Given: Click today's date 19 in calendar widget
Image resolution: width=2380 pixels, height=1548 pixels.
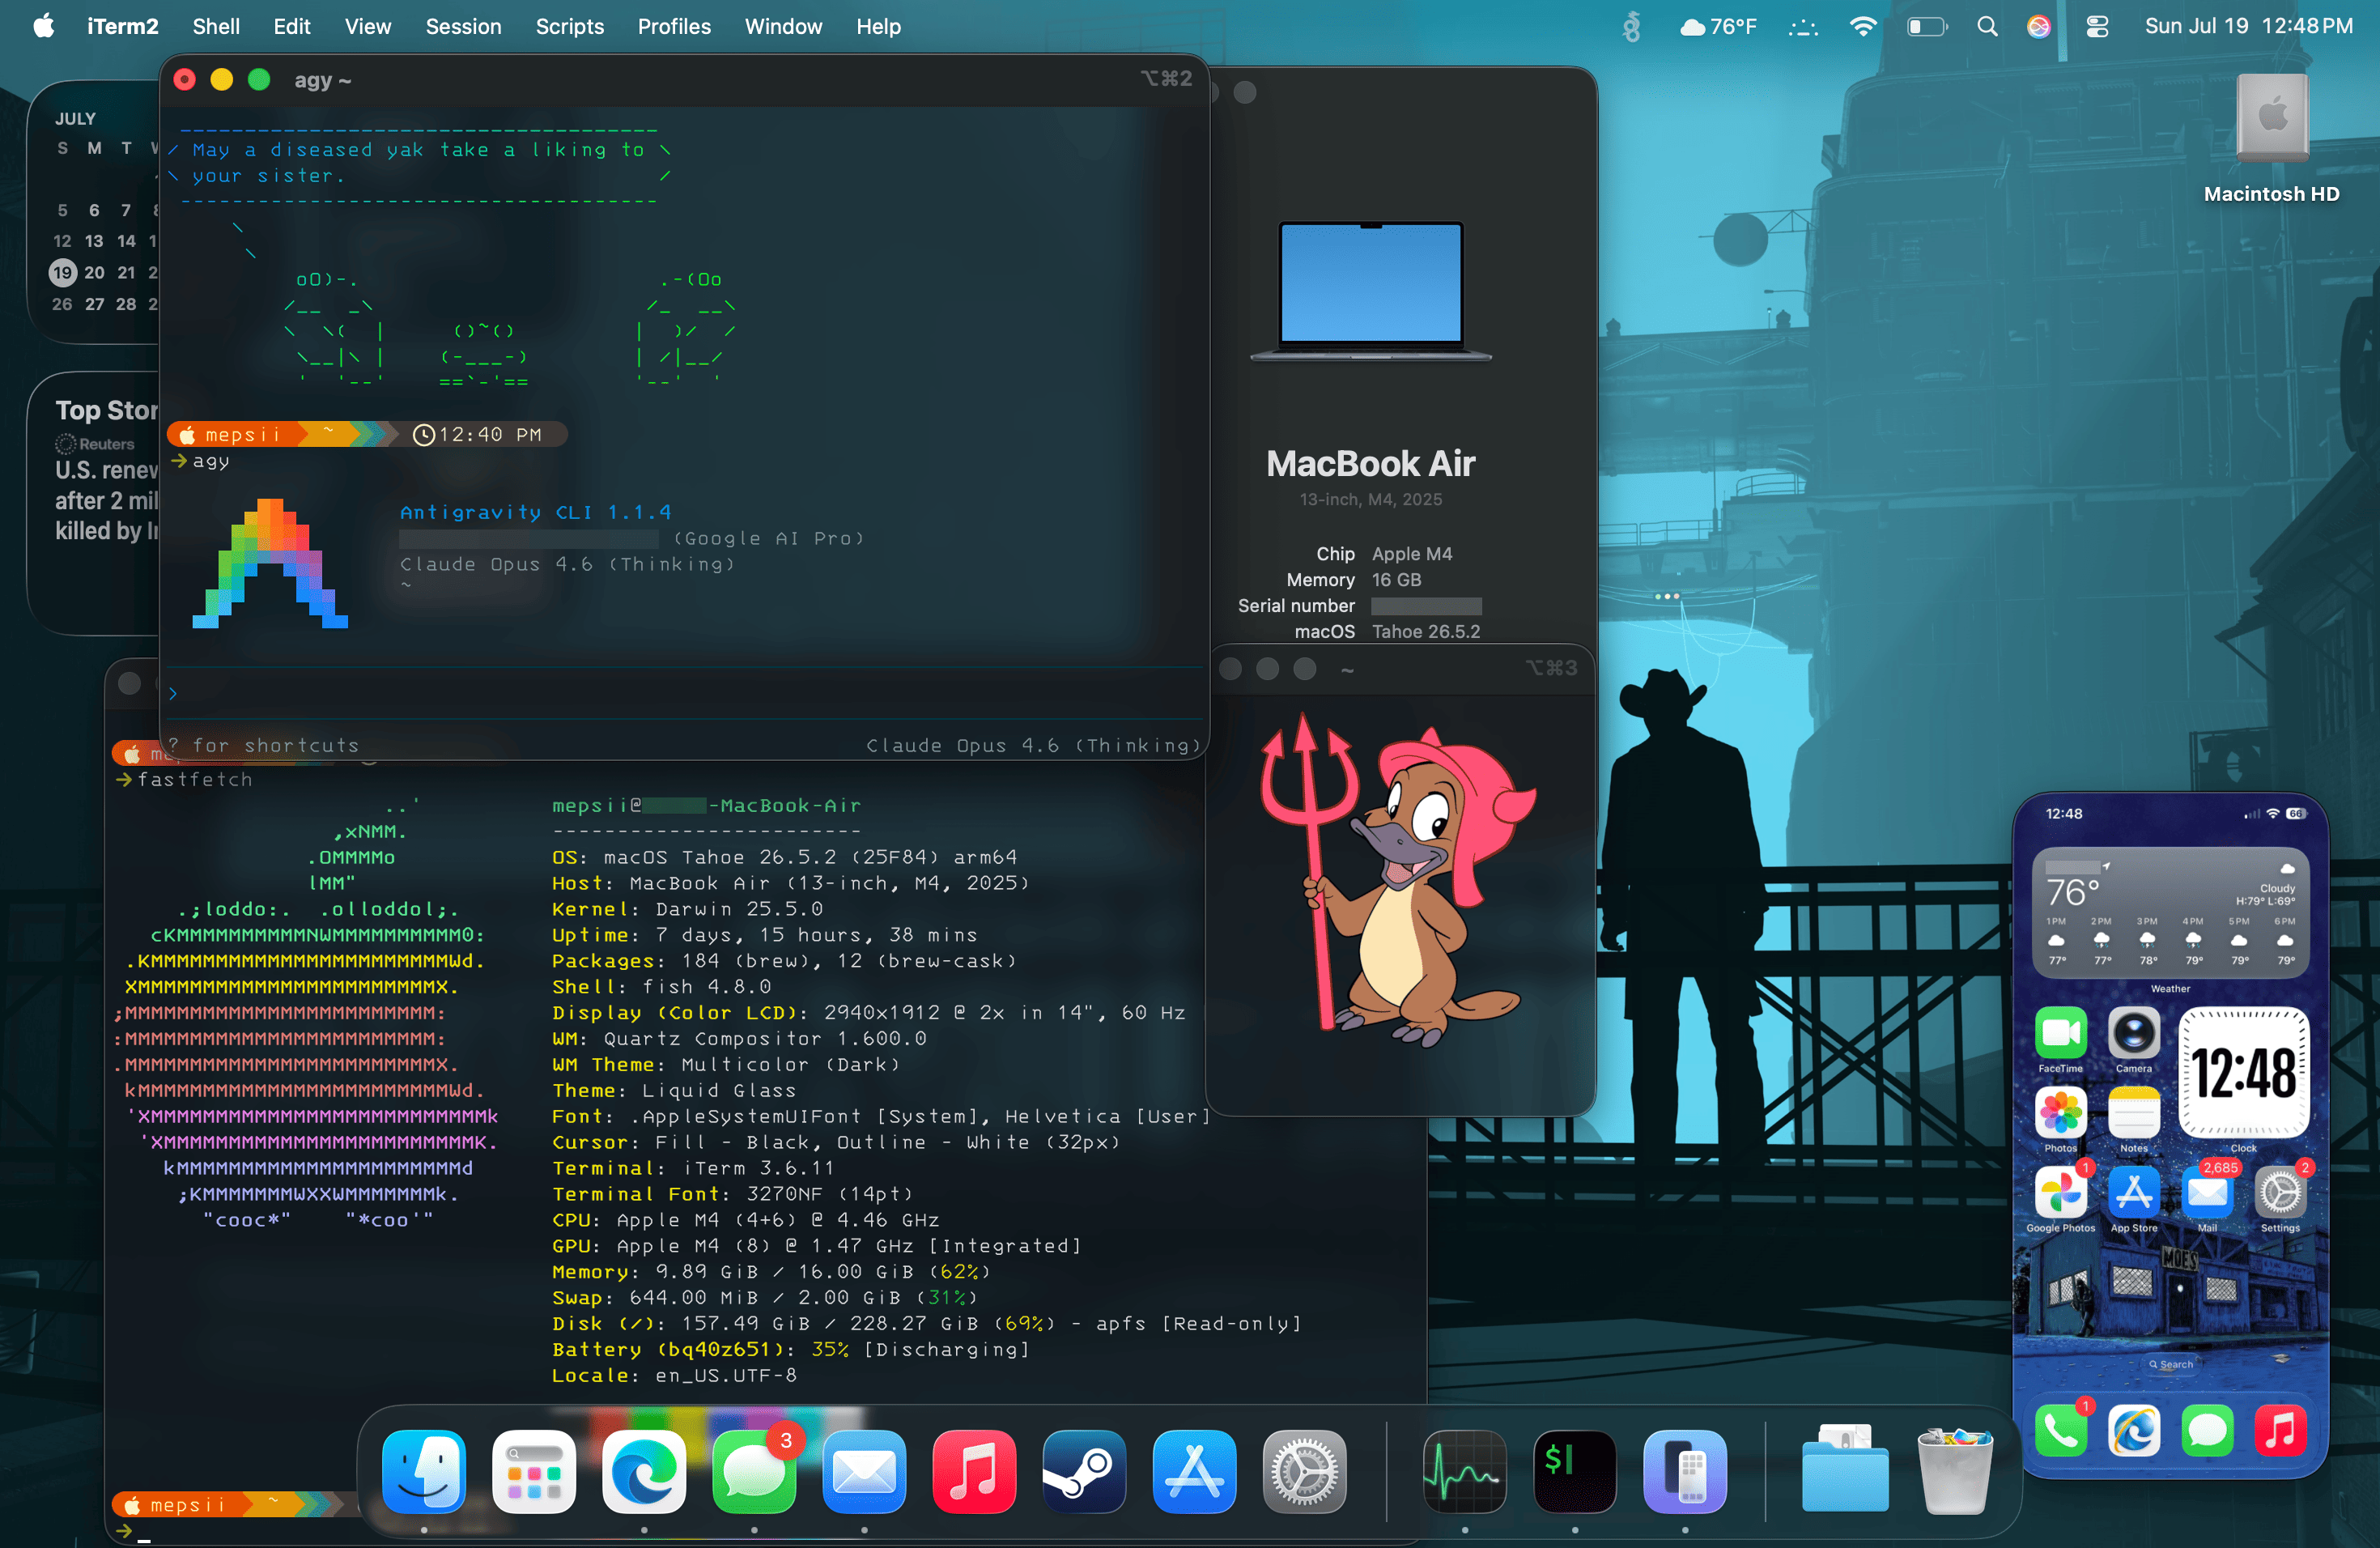Looking at the screenshot, I should pos(62,272).
